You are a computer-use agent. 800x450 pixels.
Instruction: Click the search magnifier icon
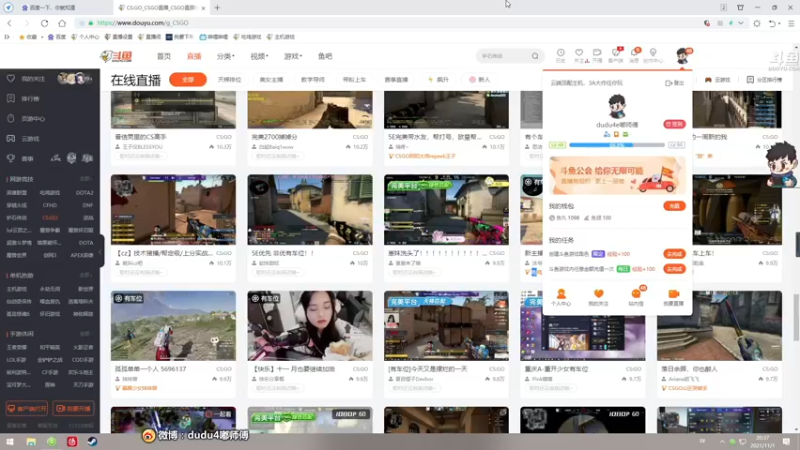[x=535, y=56]
